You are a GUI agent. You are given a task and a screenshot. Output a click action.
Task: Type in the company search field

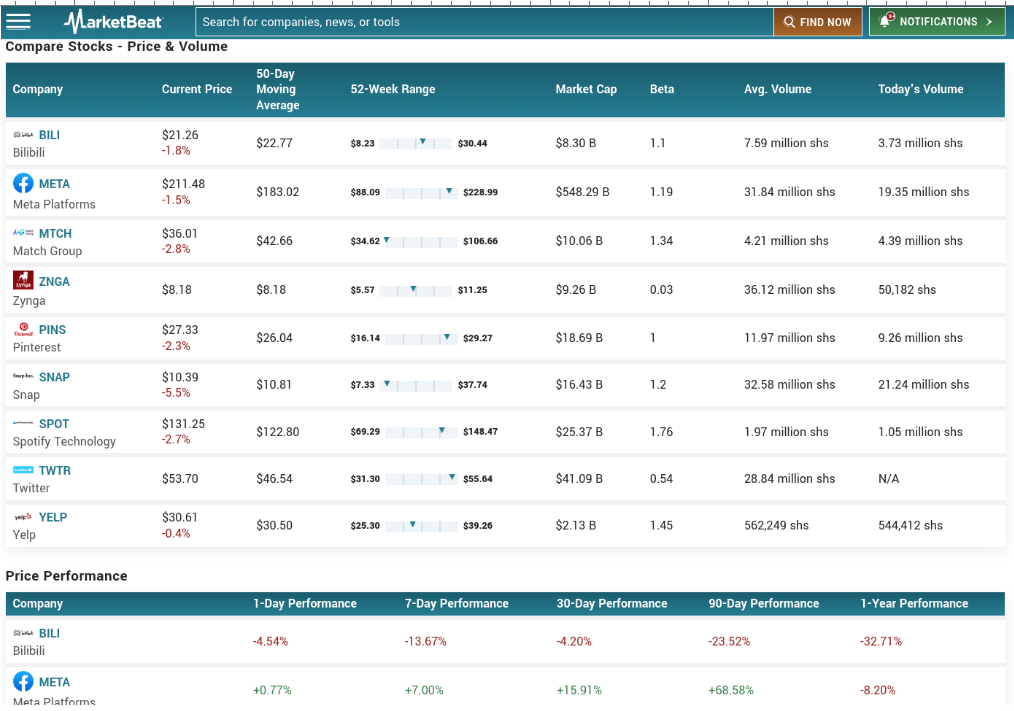(483, 21)
